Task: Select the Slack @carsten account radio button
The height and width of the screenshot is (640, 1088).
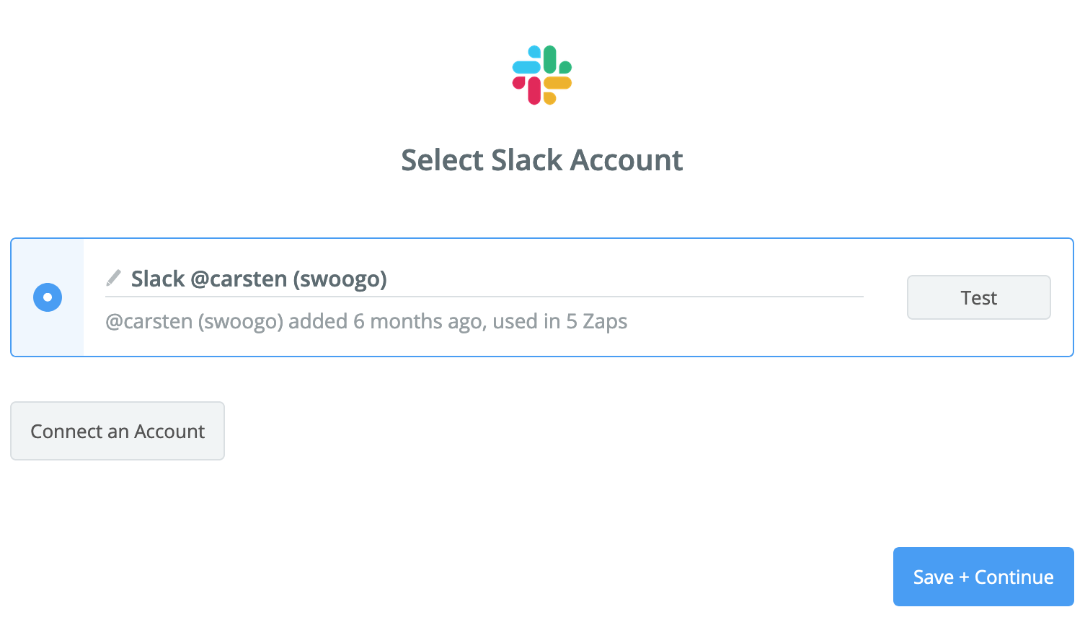Action: (48, 297)
